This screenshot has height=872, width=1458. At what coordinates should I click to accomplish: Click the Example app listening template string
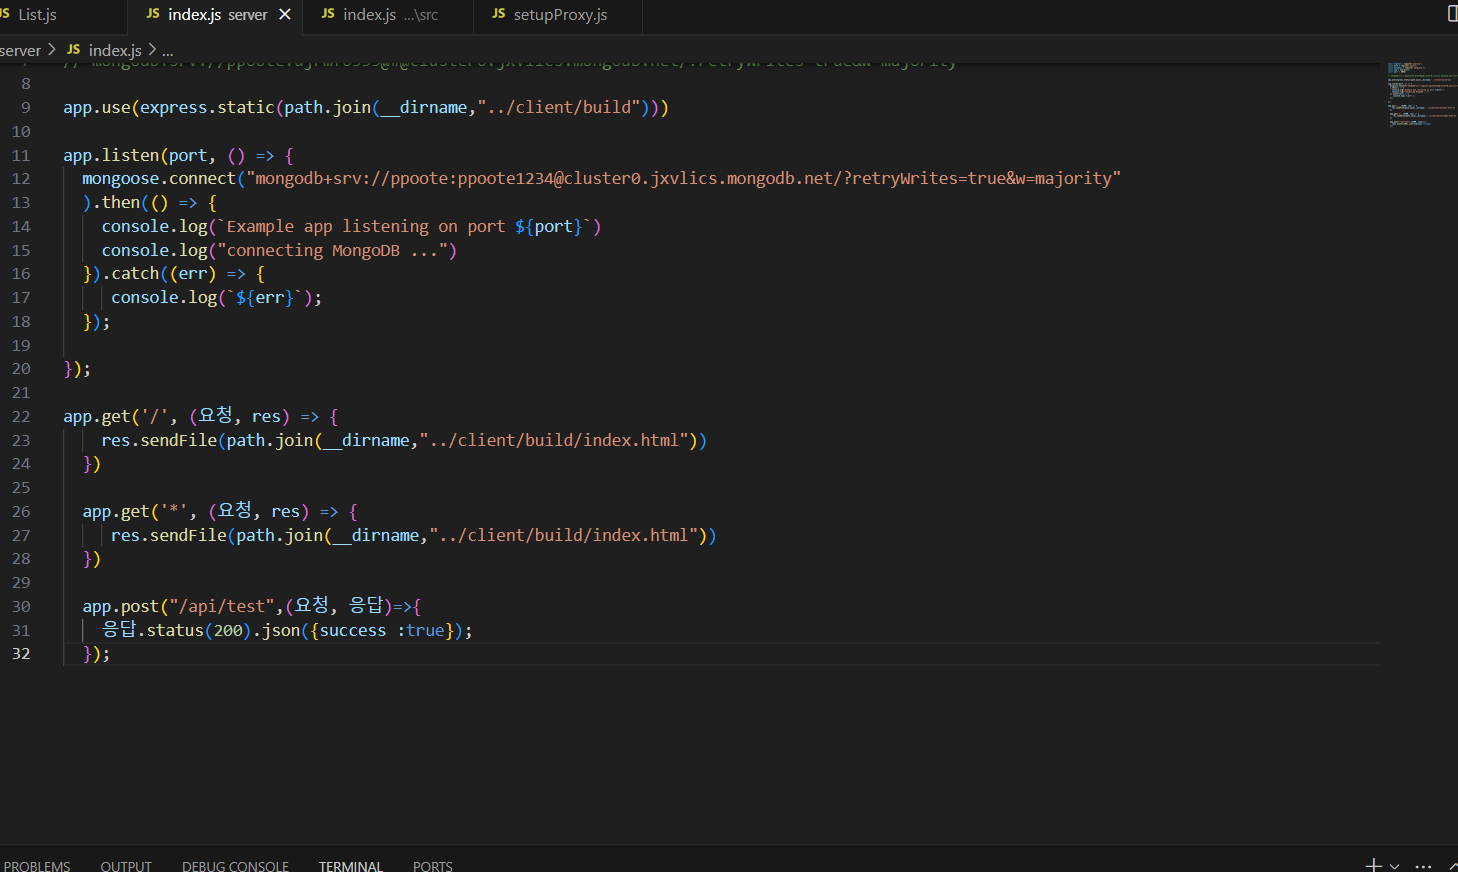point(404,226)
